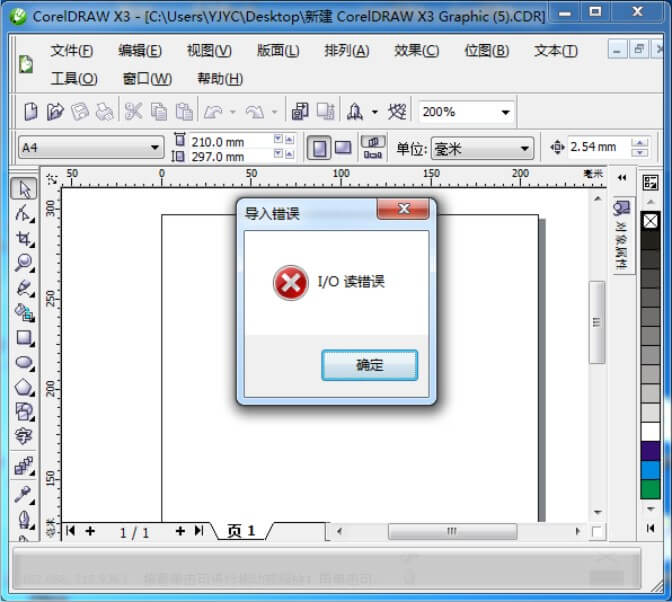Click the 297.0 mm page height field
The height and width of the screenshot is (602, 672).
click(230, 156)
